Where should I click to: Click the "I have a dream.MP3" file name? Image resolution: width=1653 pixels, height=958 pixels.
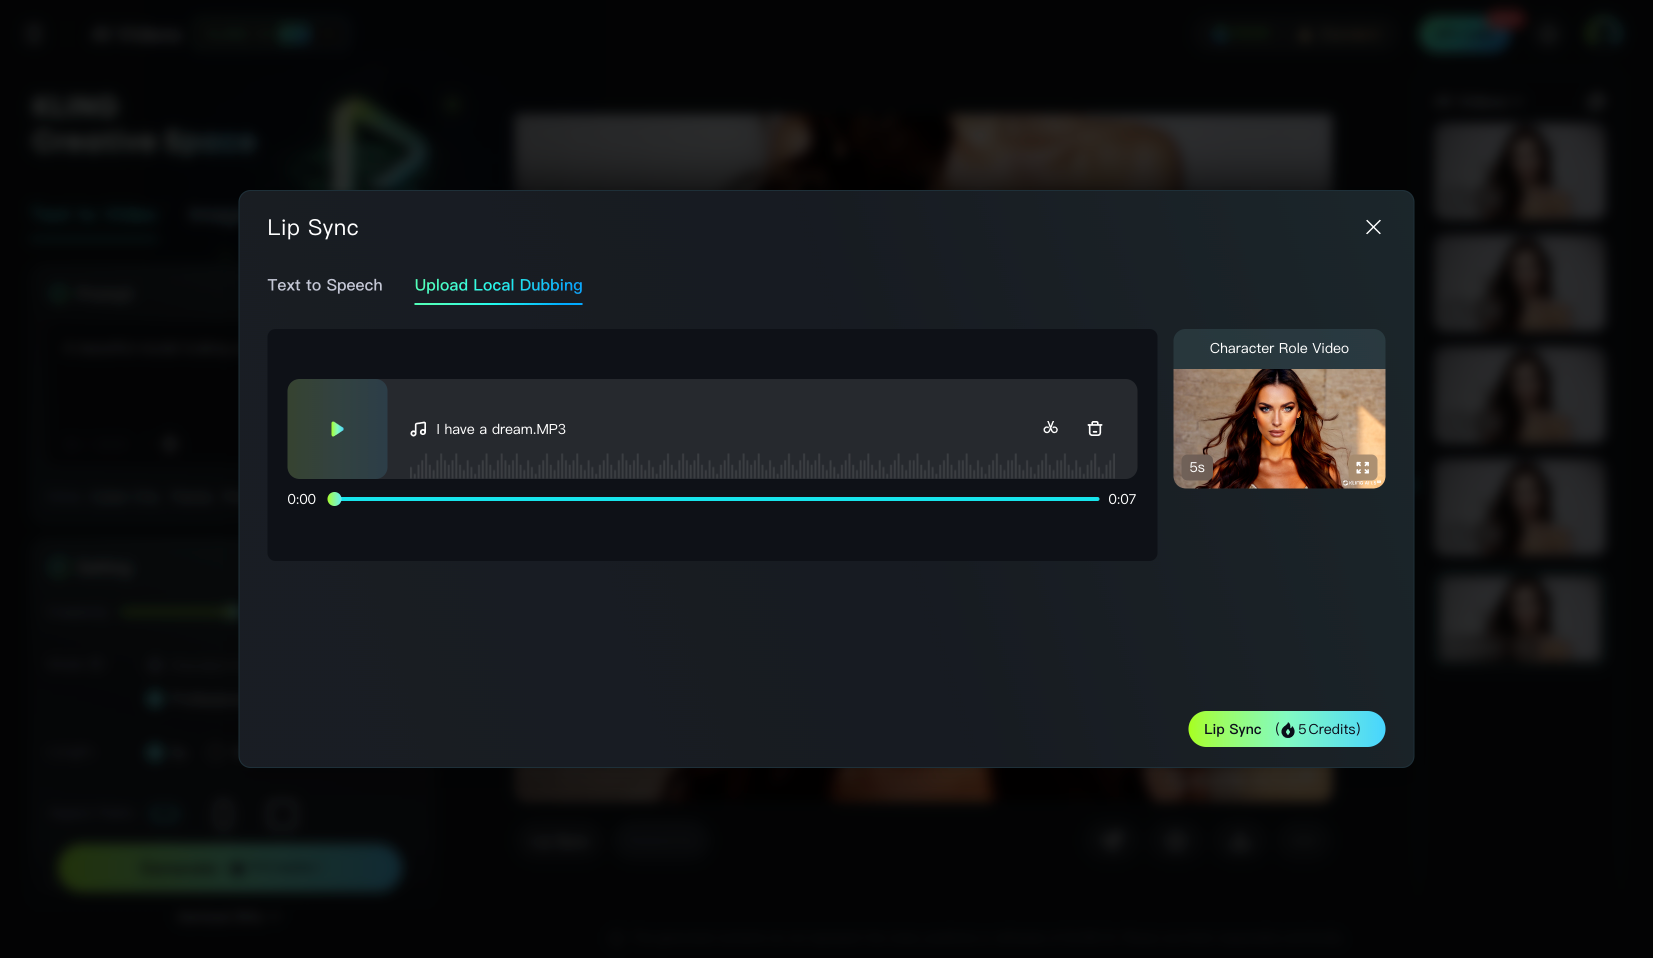[x=501, y=429]
